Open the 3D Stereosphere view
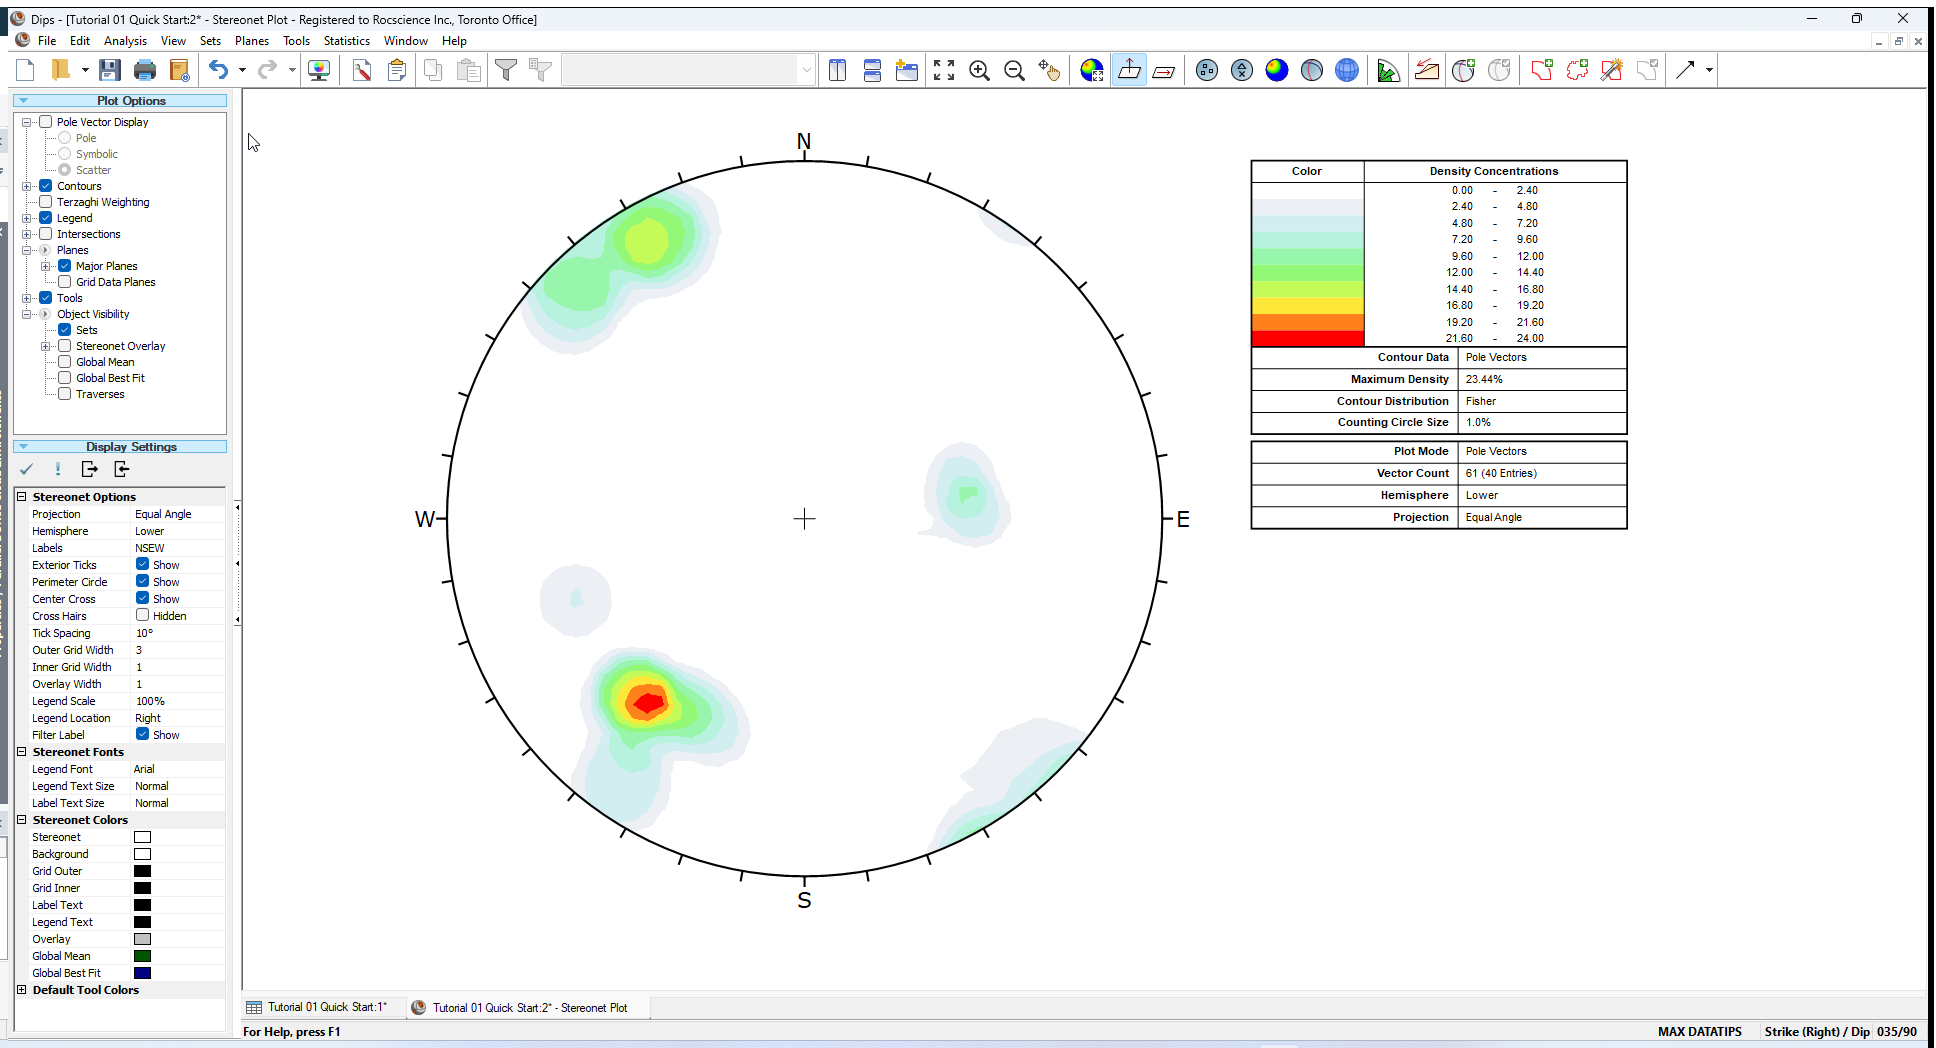Viewport: 1936px width, 1048px height. click(x=1347, y=69)
